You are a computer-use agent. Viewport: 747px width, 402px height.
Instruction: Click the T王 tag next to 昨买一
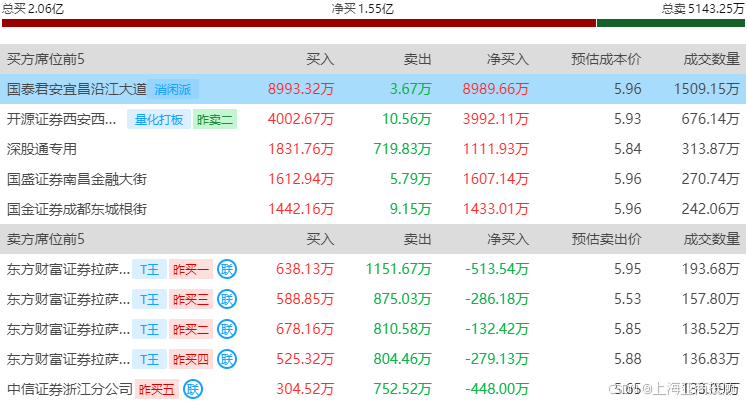click(150, 270)
